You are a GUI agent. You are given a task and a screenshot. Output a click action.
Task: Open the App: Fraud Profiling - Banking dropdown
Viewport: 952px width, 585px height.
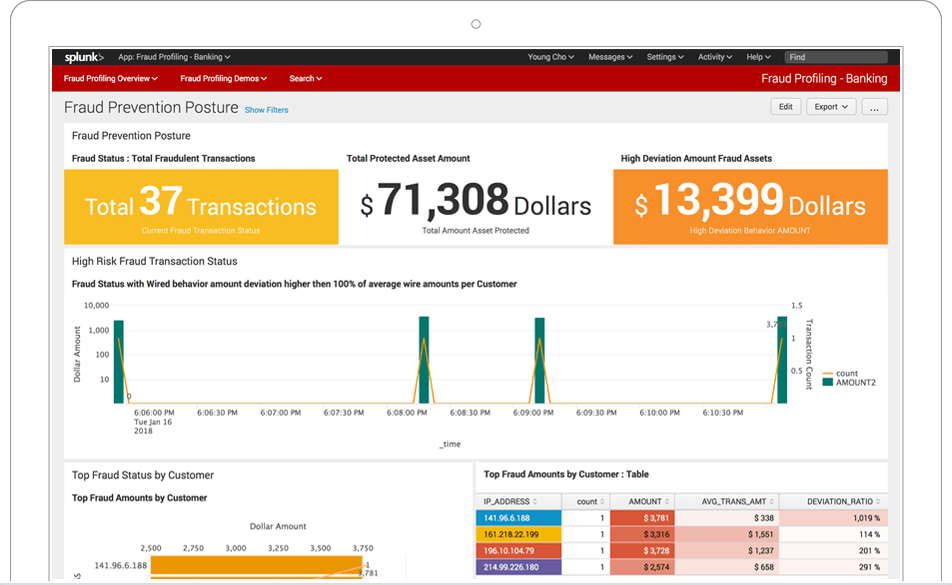pos(174,57)
